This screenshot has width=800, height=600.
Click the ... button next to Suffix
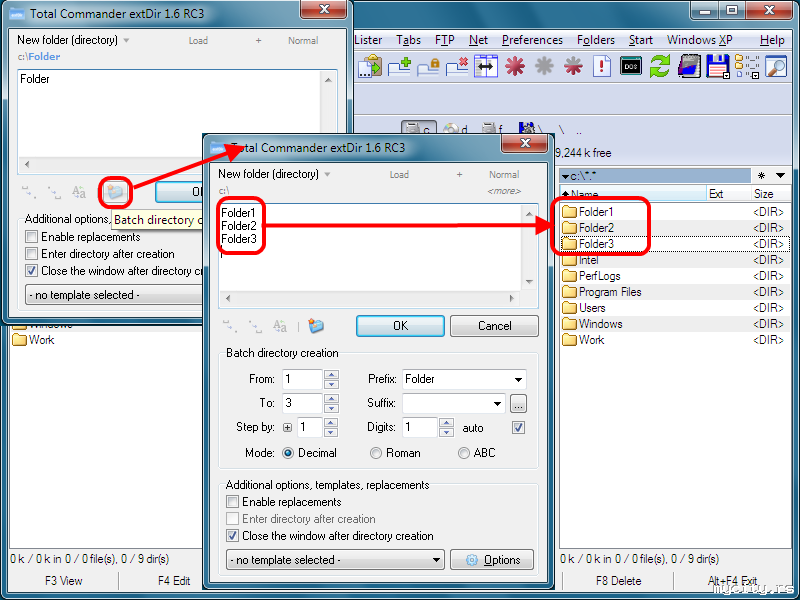click(518, 404)
